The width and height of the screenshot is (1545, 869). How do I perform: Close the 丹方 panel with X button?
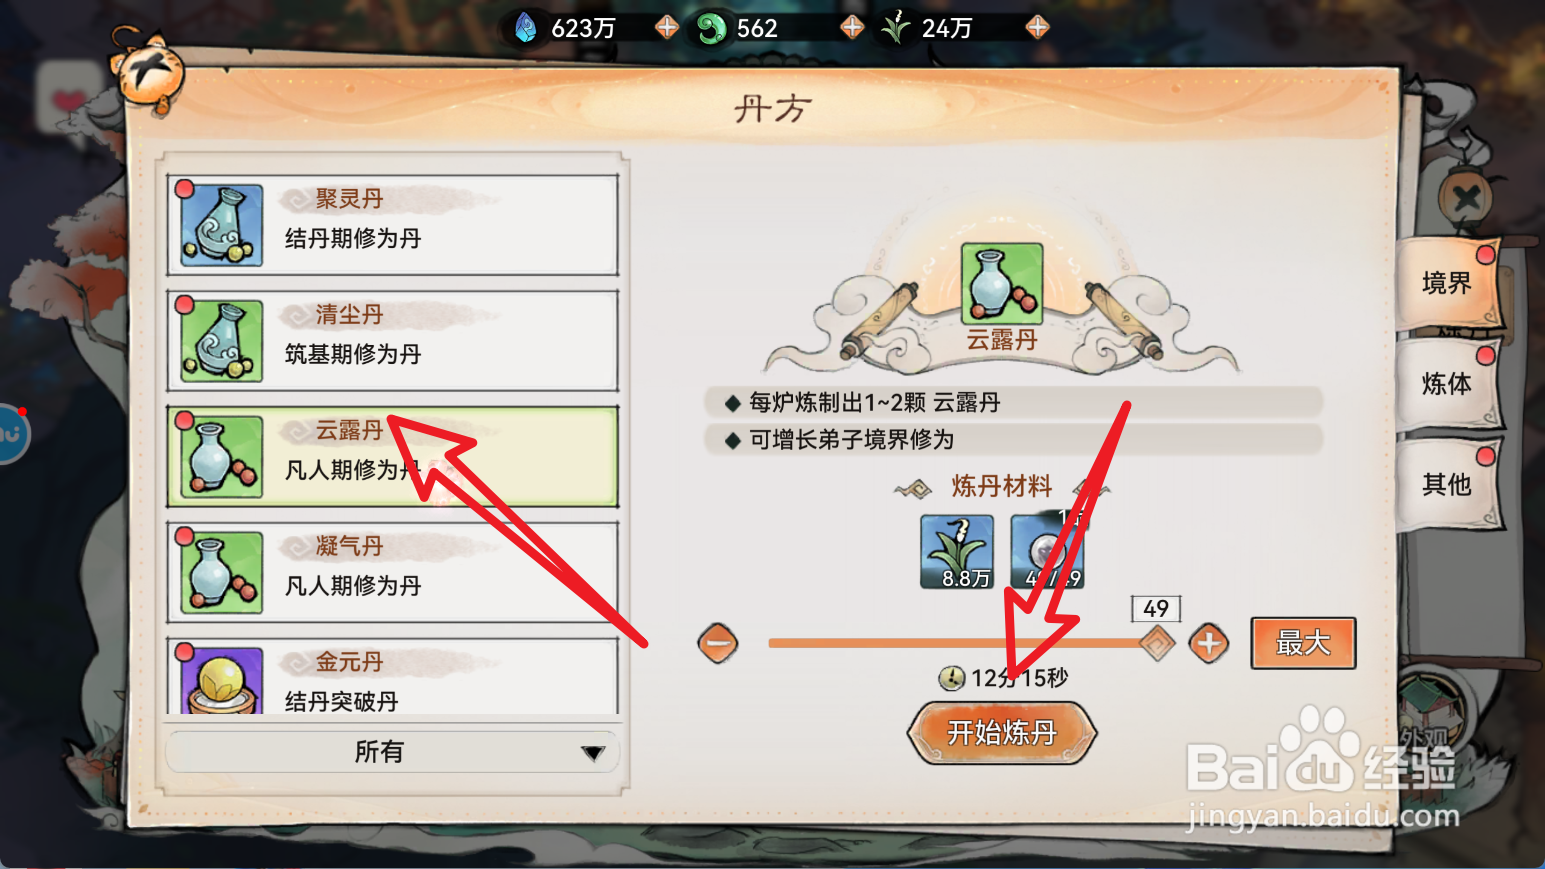pos(1466,198)
